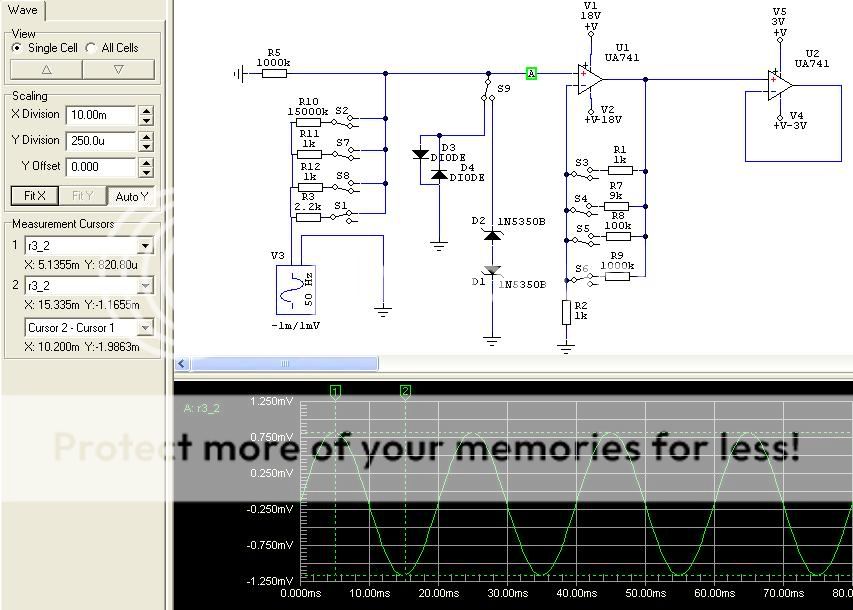Select the U1 UA741 op-amp symbol
Screen dimensions: 853x610
tap(588, 76)
